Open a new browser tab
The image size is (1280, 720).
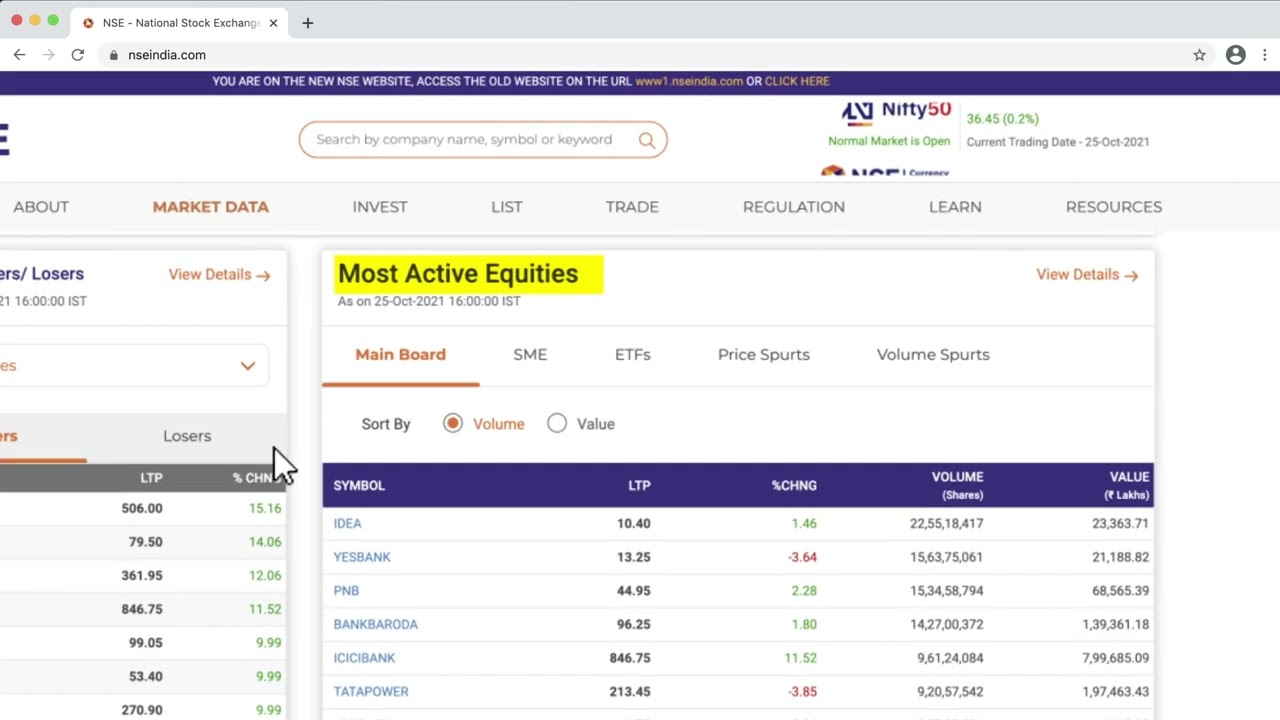307,22
